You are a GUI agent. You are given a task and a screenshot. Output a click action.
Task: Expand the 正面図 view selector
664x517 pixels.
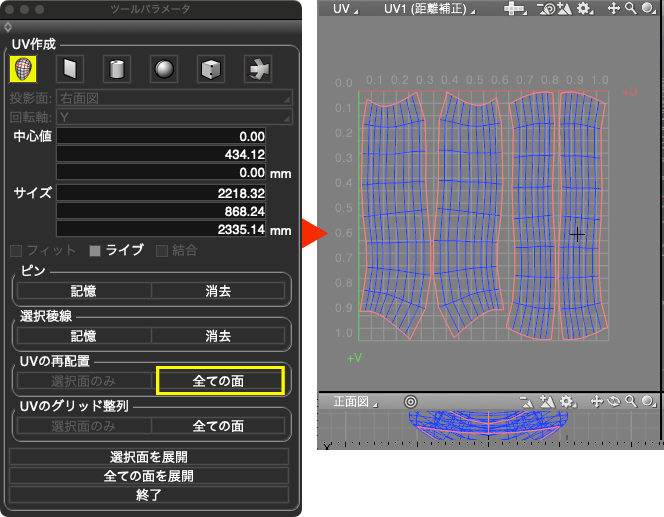pos(356,401)
